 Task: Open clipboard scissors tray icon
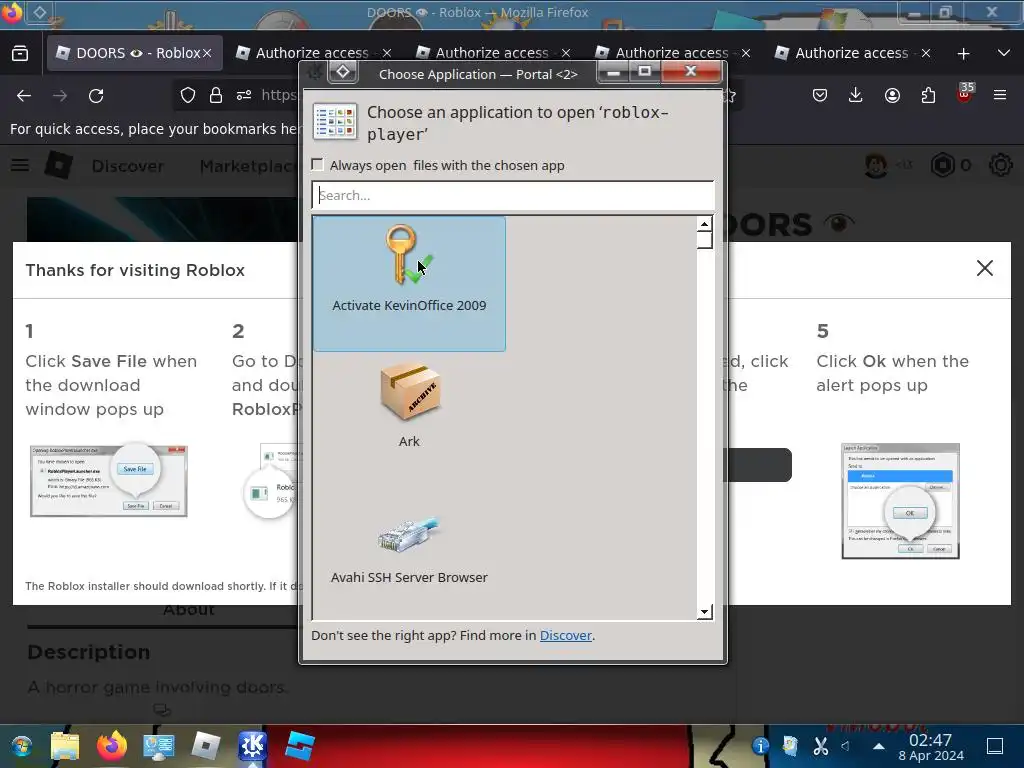point(820,746)
